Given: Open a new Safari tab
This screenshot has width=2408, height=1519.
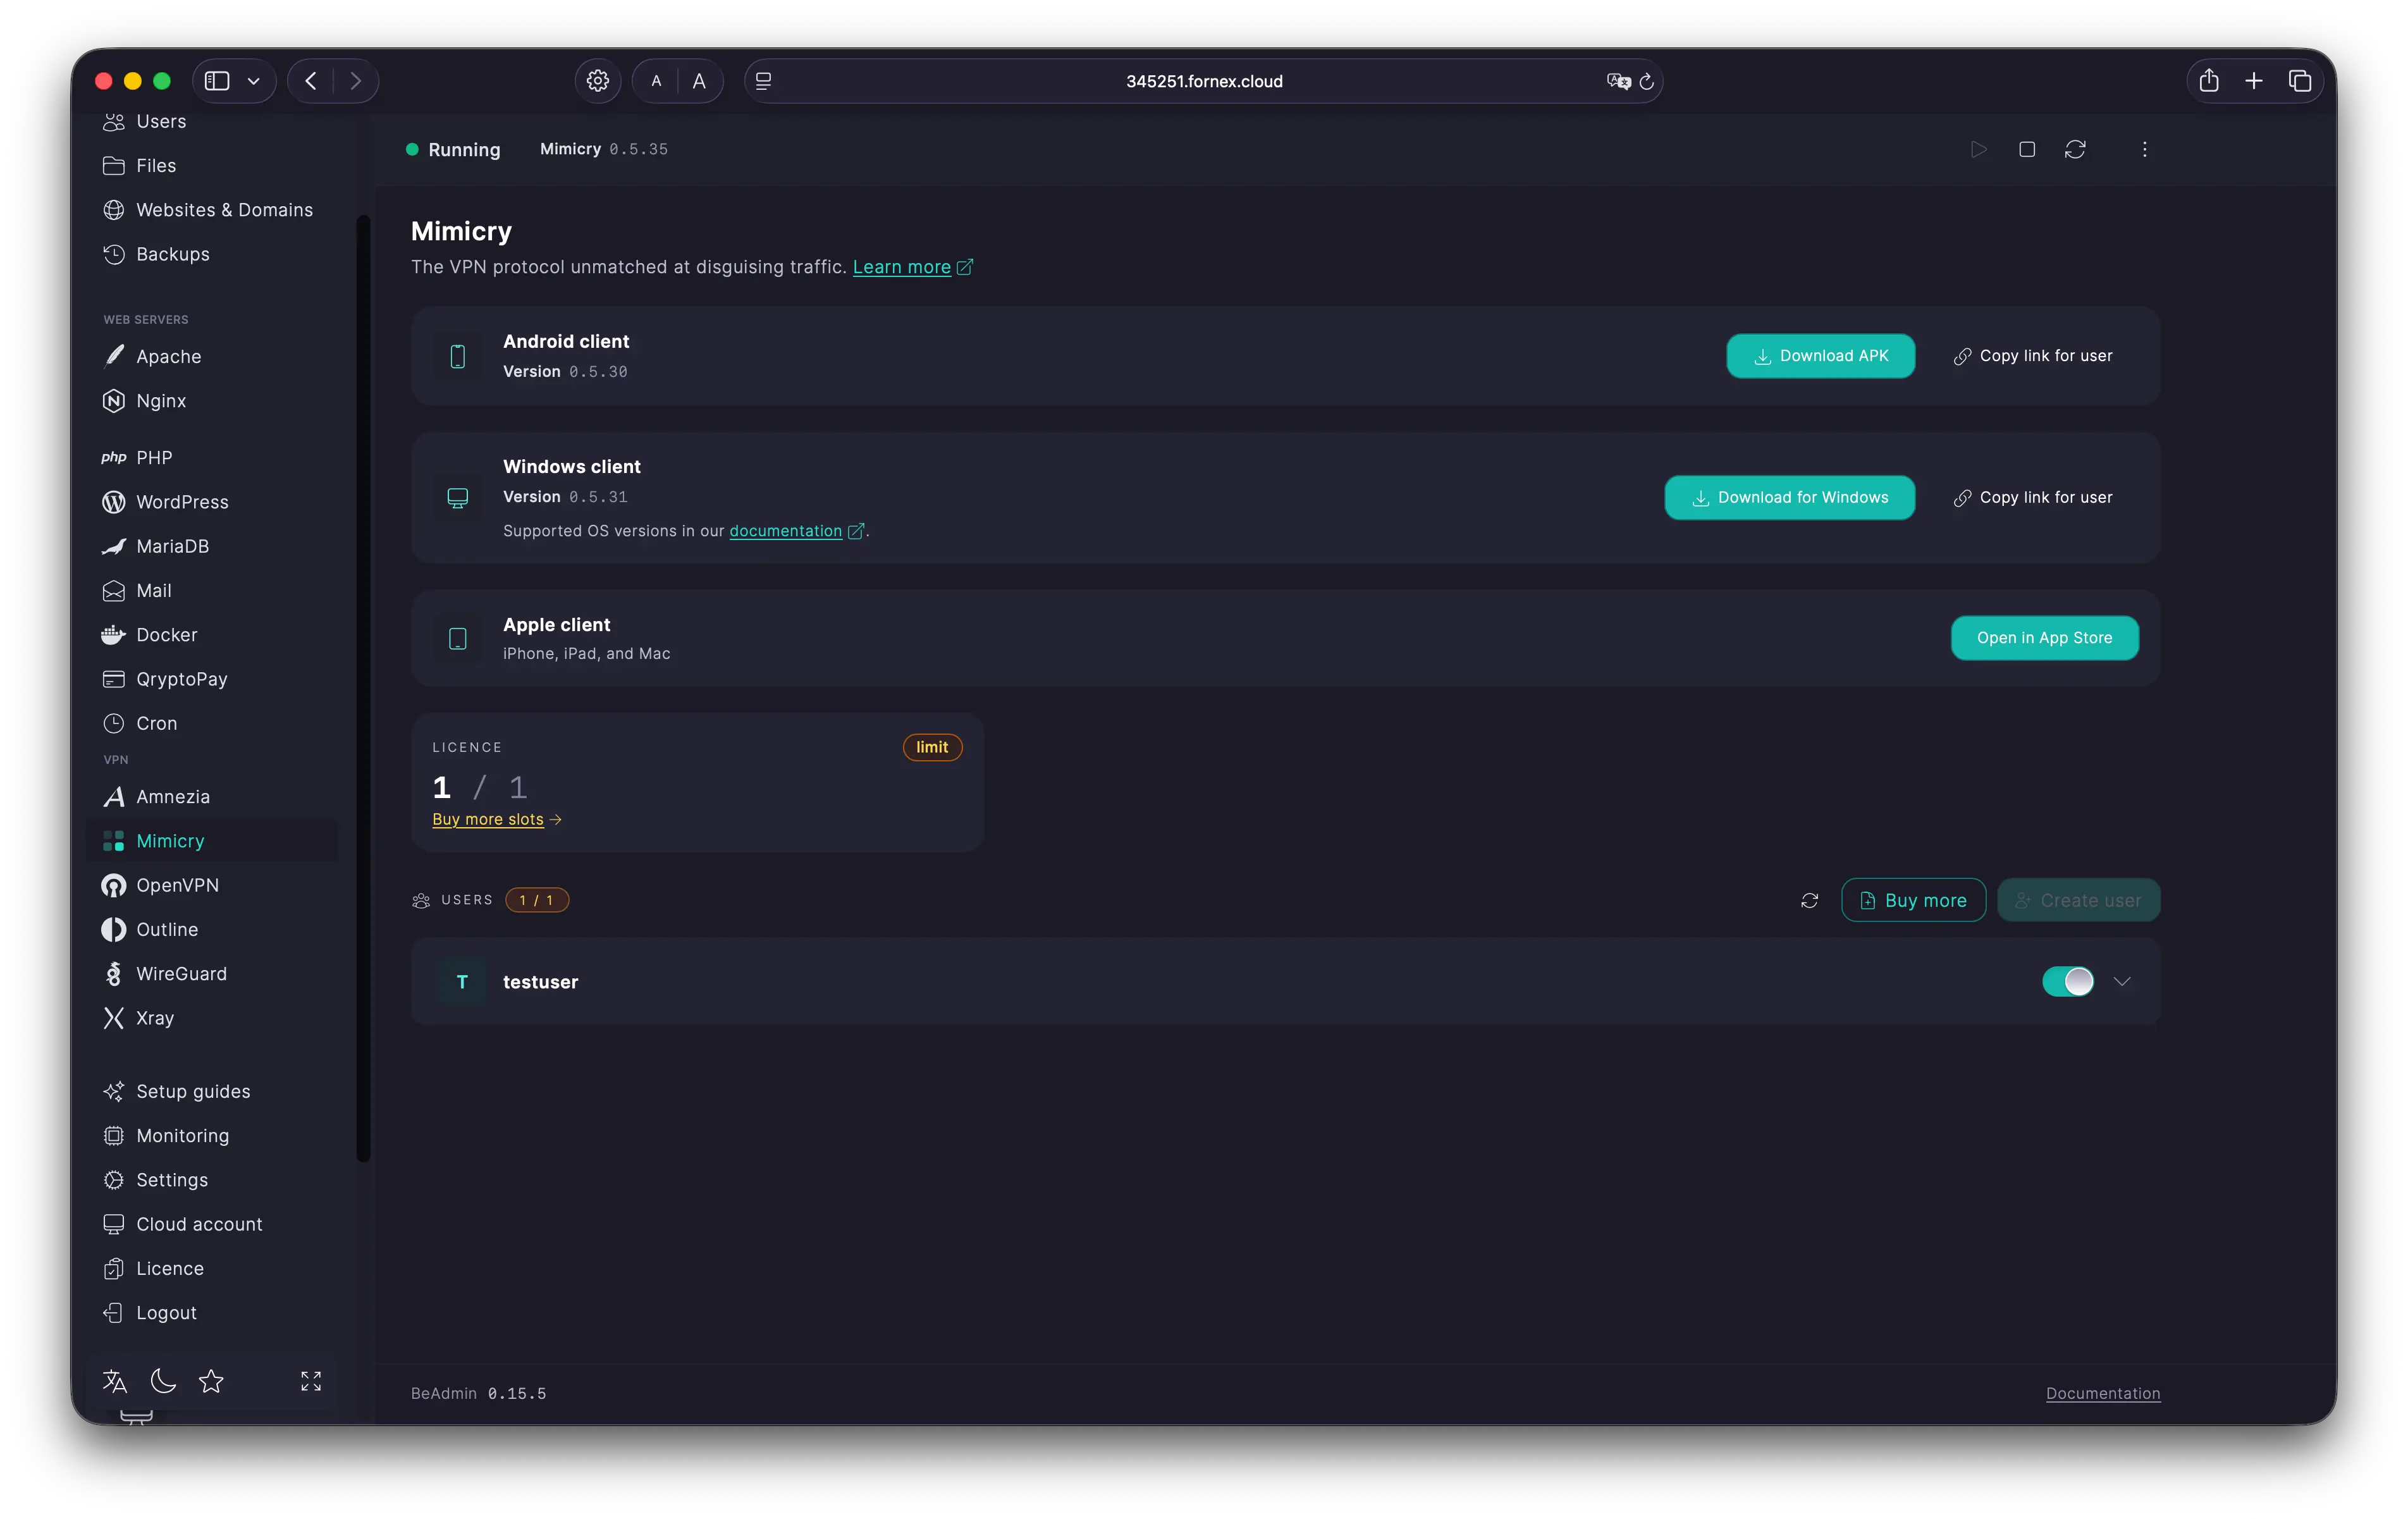Looking at the screenshot, I should click(x=2254, y=81).
